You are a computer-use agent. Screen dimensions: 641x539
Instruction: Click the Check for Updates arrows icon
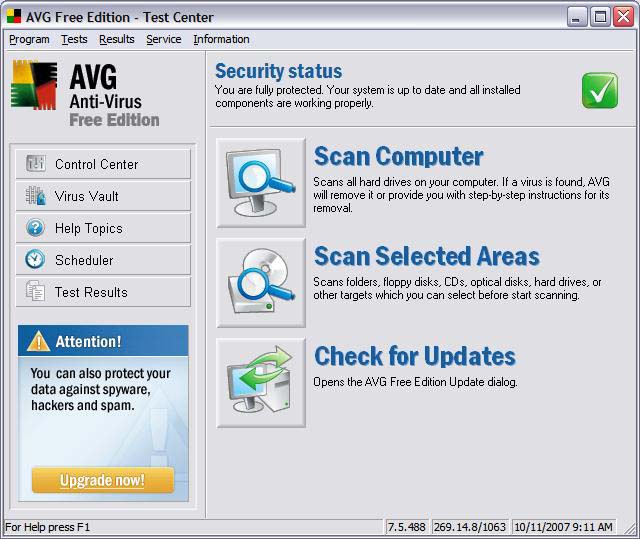tap(261, 382)
